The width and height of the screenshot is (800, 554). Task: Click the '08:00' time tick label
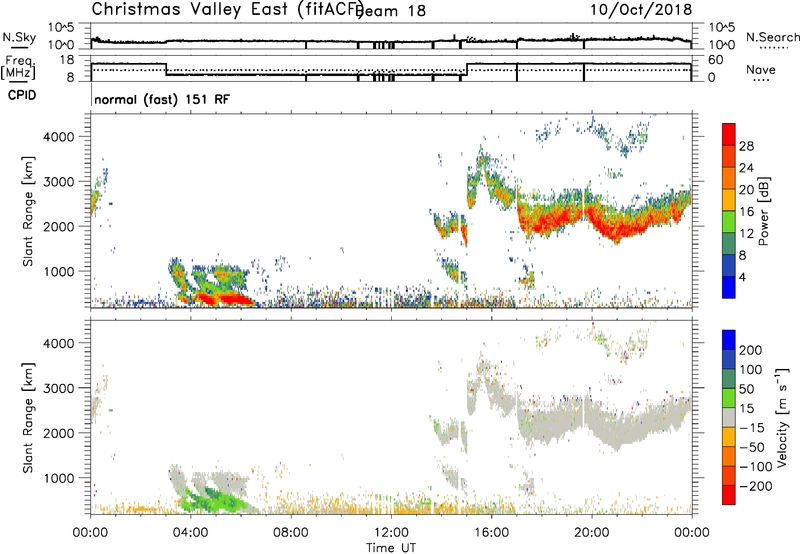point(291,533)
